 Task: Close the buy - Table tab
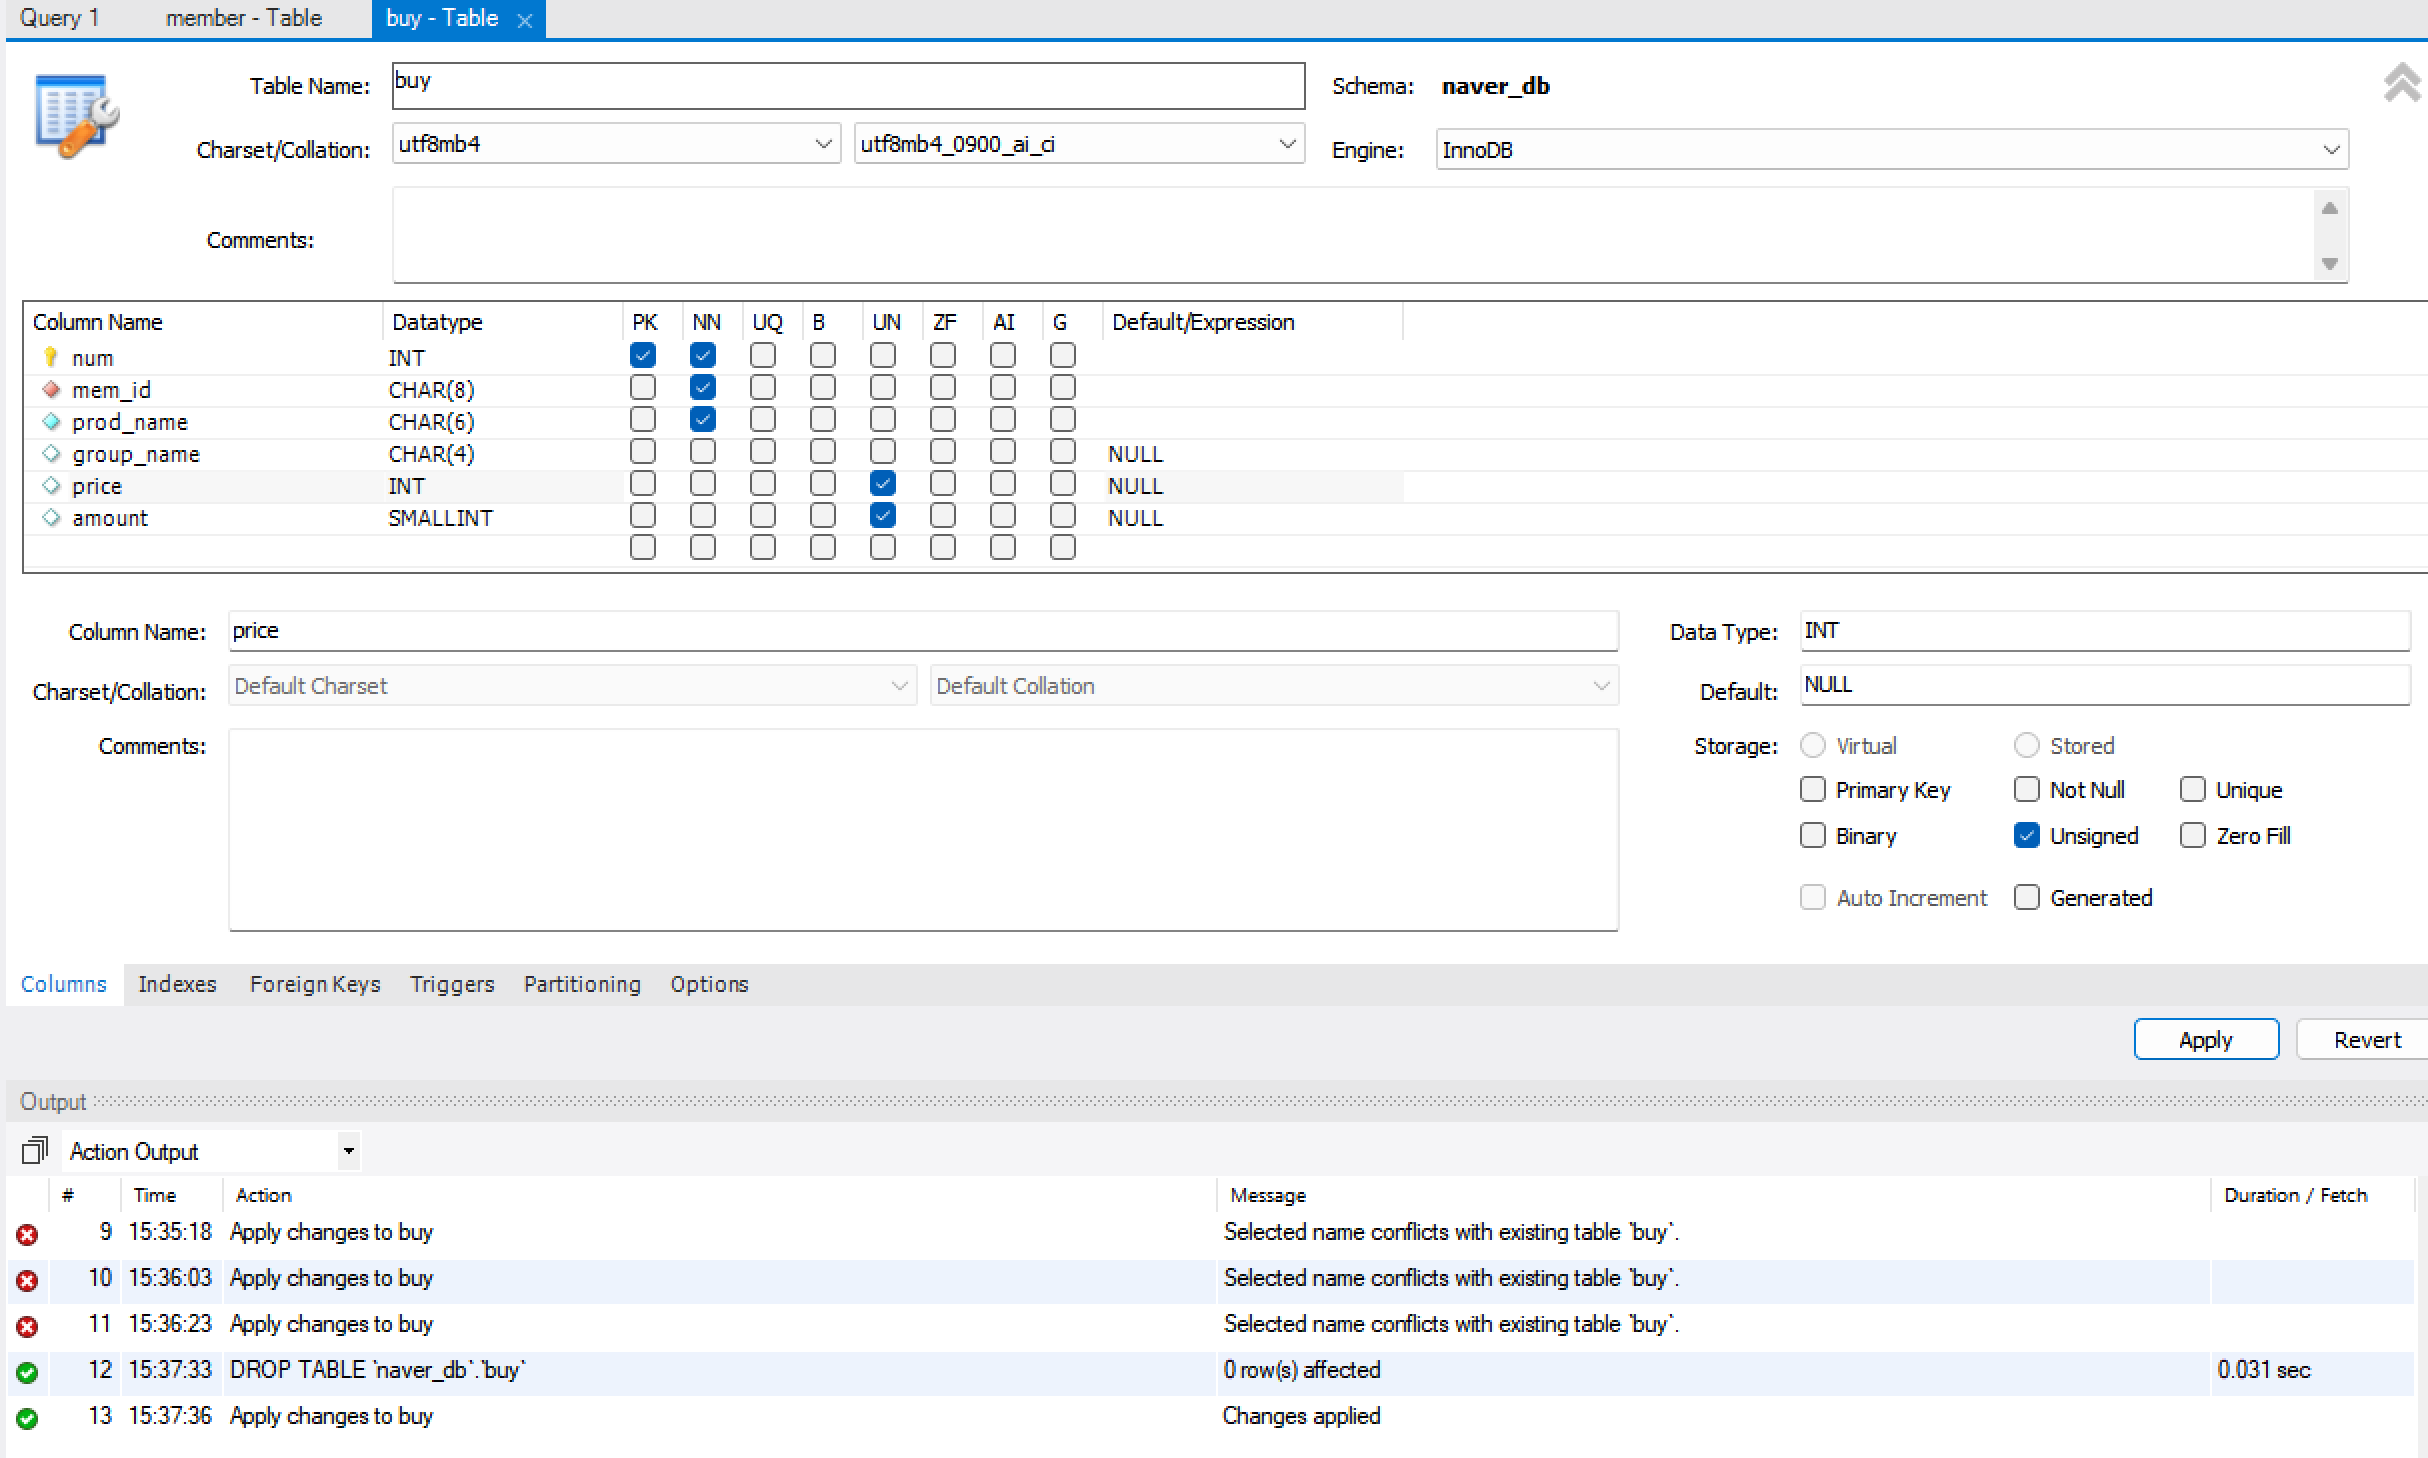click(524, 20)
